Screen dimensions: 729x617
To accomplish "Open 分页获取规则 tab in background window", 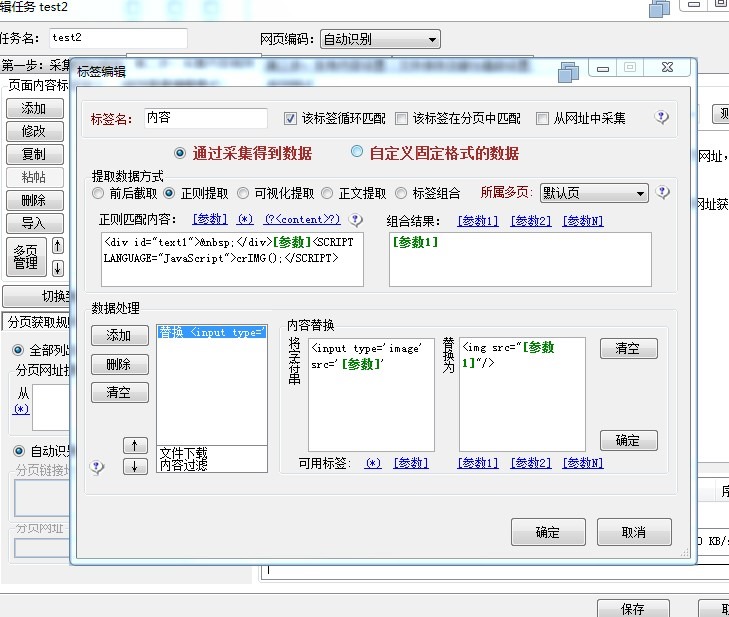I will (37, 322).
